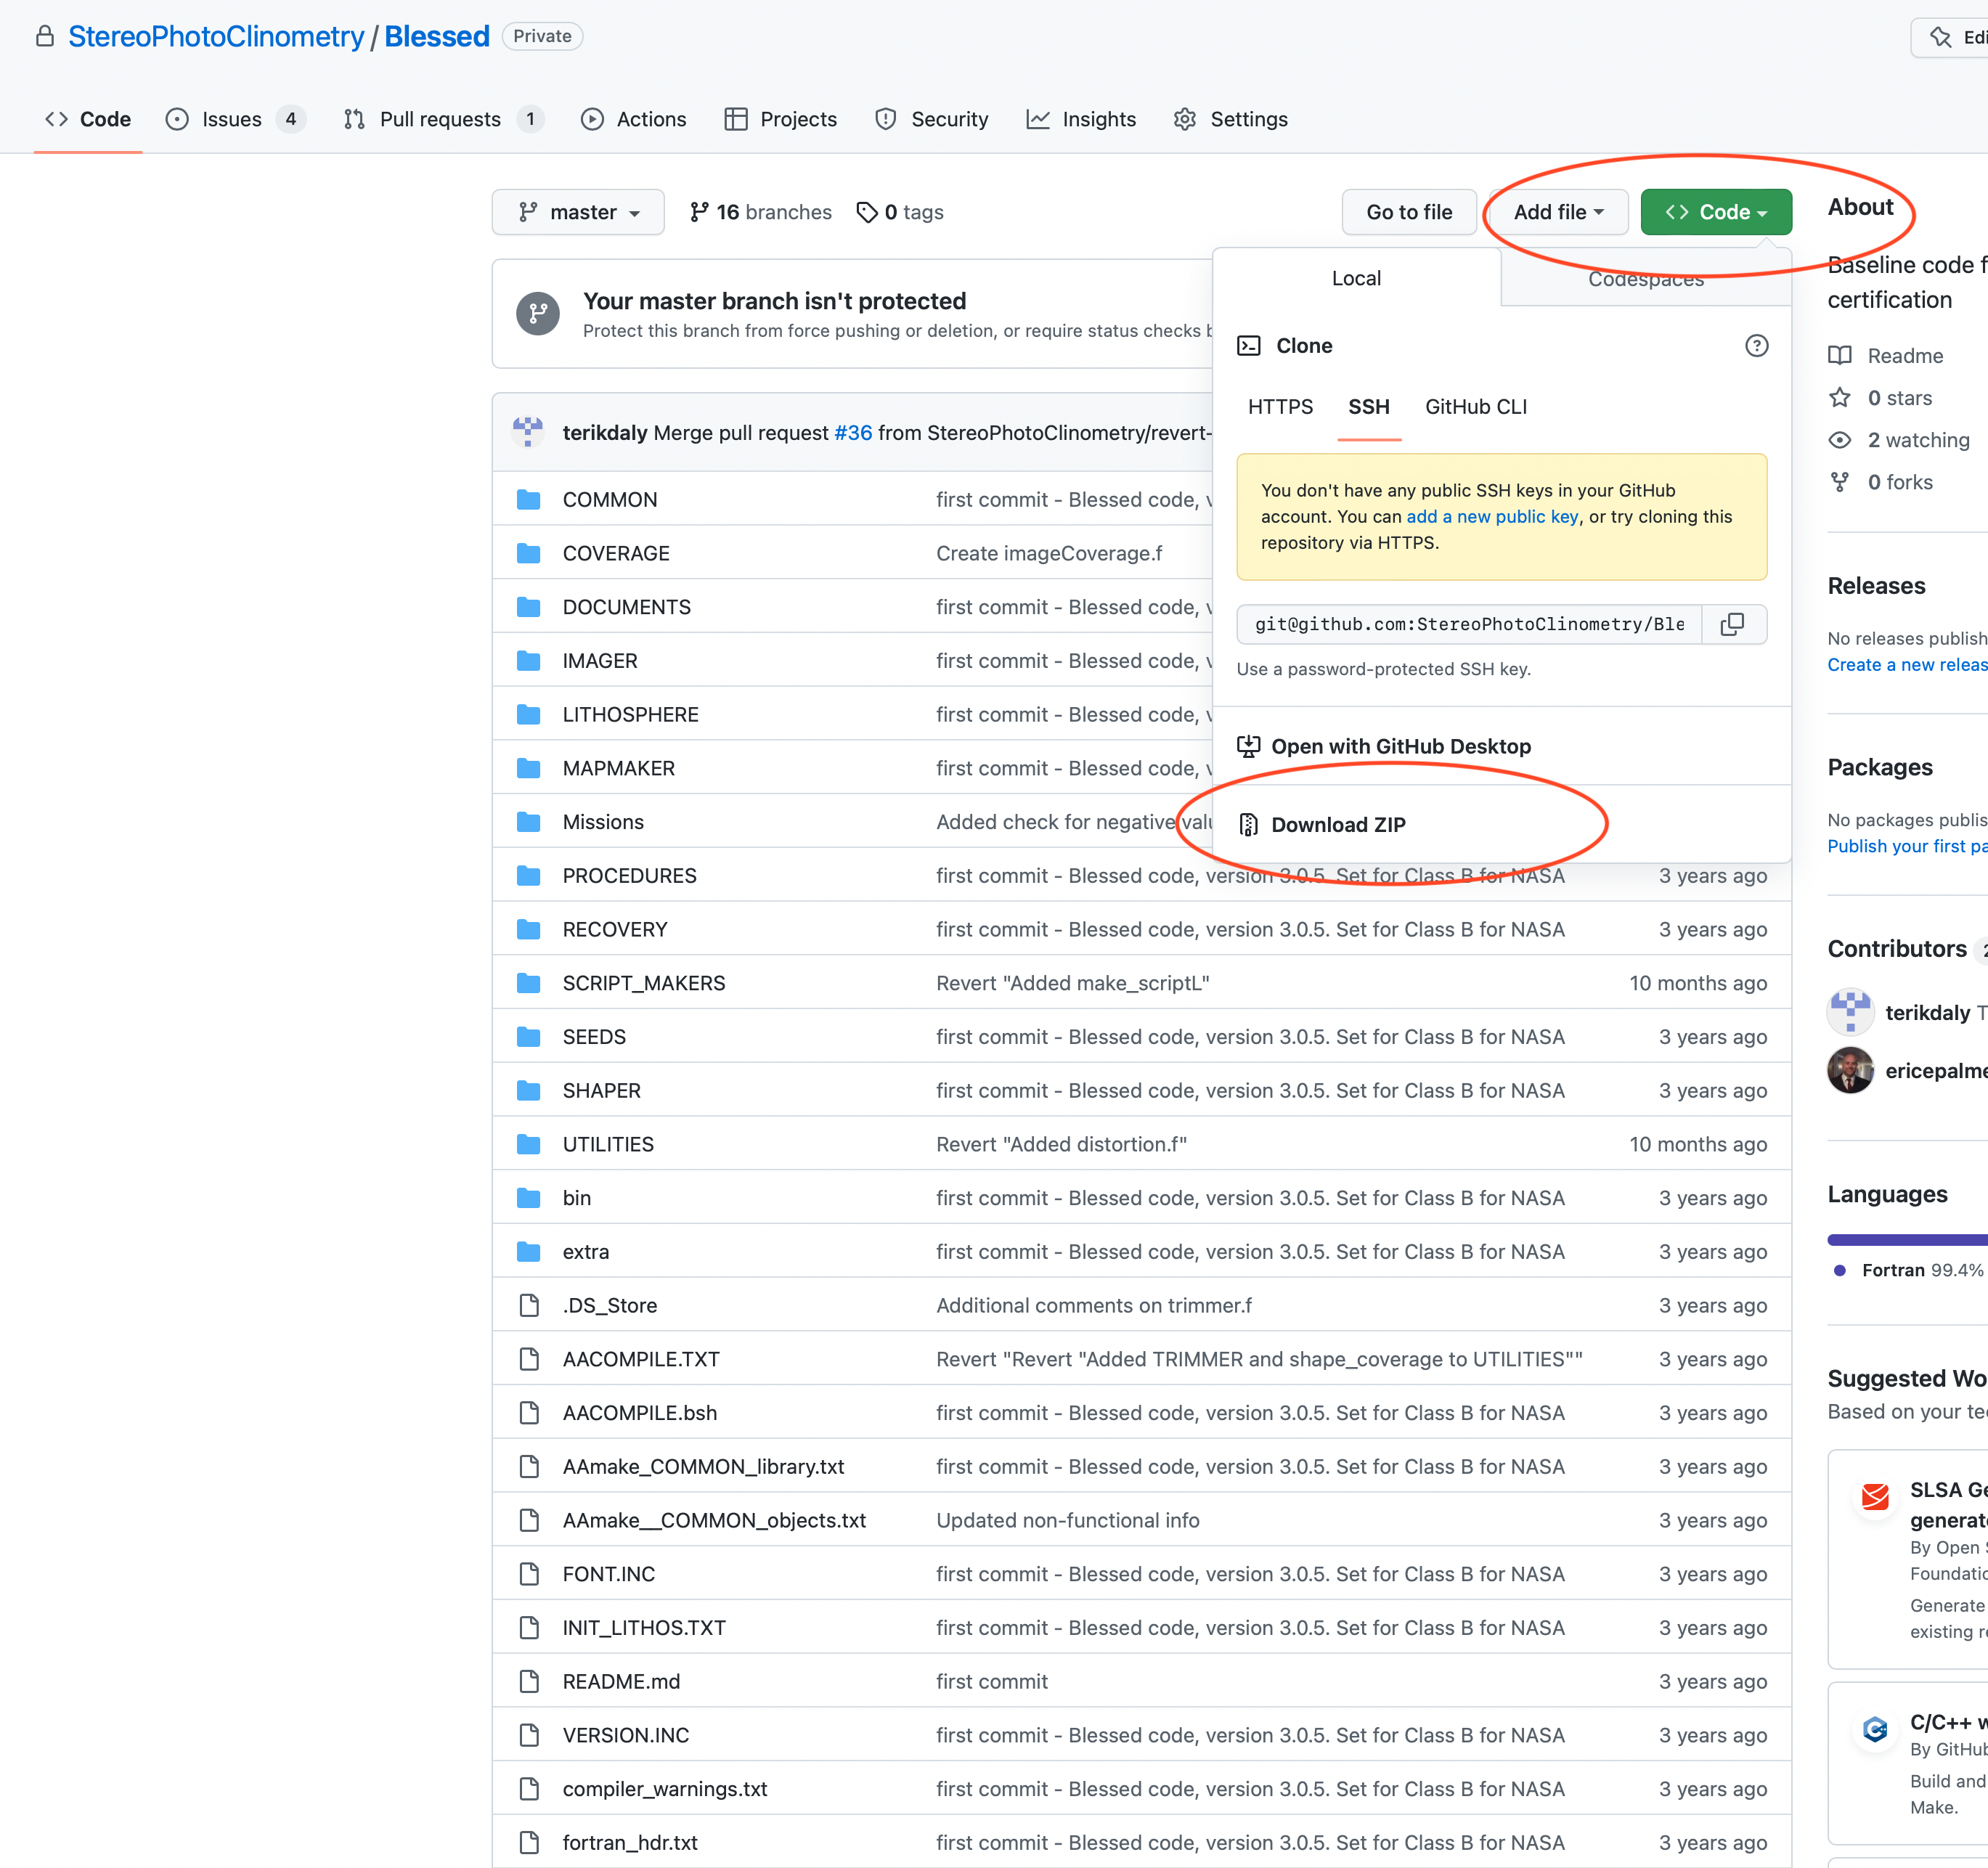Expand the master branch dropdown
Image resolution: width=1988 pixels, height=1868 pixels.
[578, 212]
